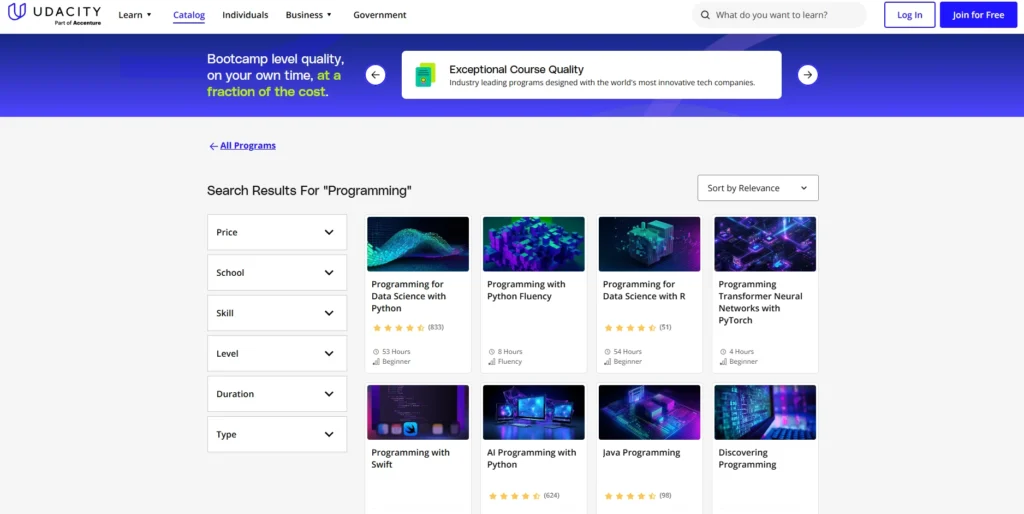This screenshot has width=1024, height=514.
Task: Click the search magnifier icon
Action: tap(705, 15)
